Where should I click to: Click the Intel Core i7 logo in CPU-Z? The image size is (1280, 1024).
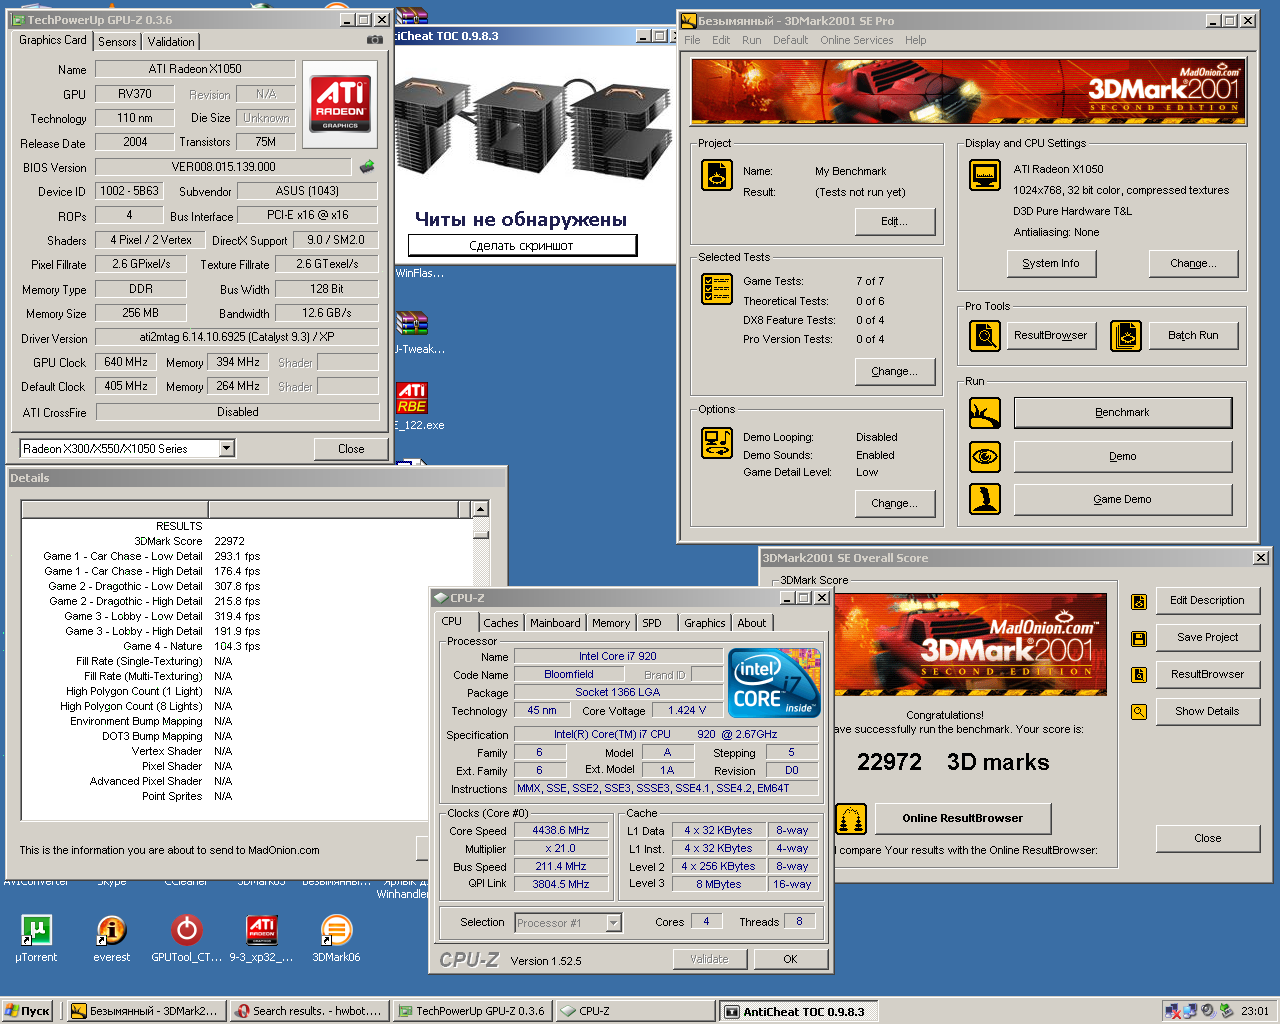(775, 683)
